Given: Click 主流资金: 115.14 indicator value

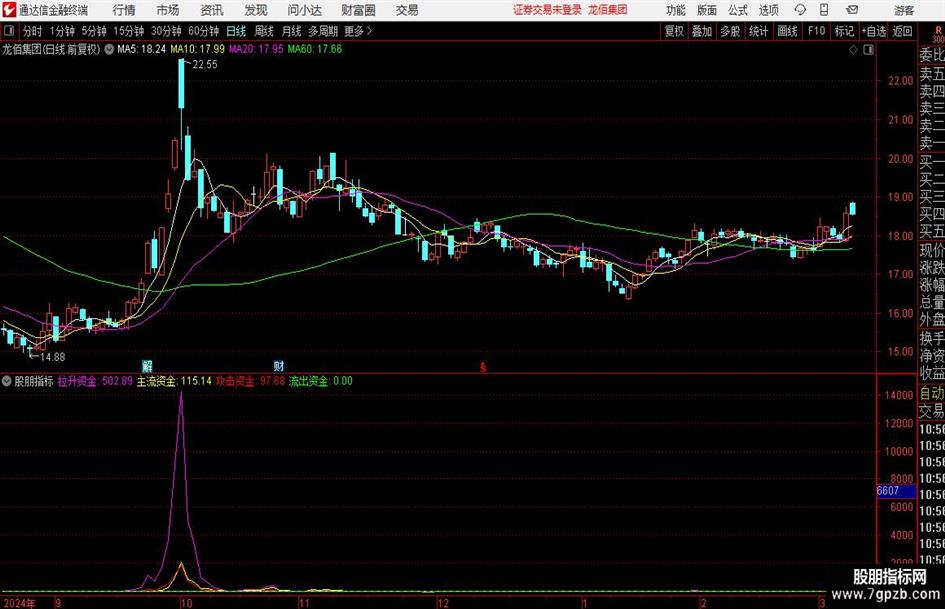Looking at the screenshot, I should tap(174, 381).
